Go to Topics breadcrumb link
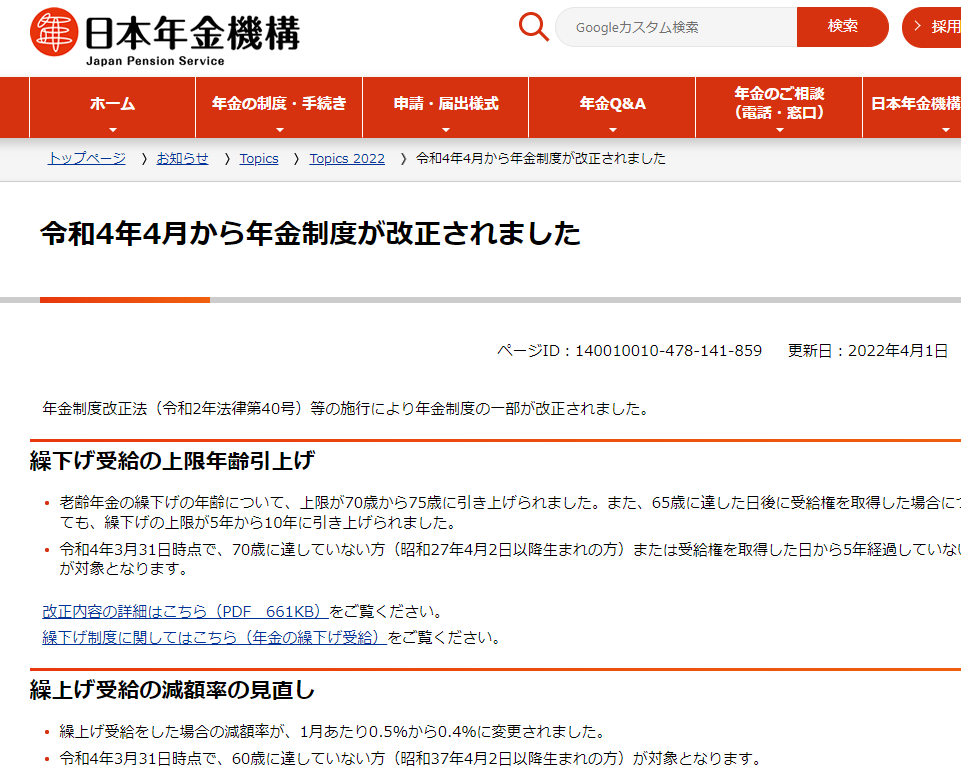 pyautogui.click(x=259, y=159)
